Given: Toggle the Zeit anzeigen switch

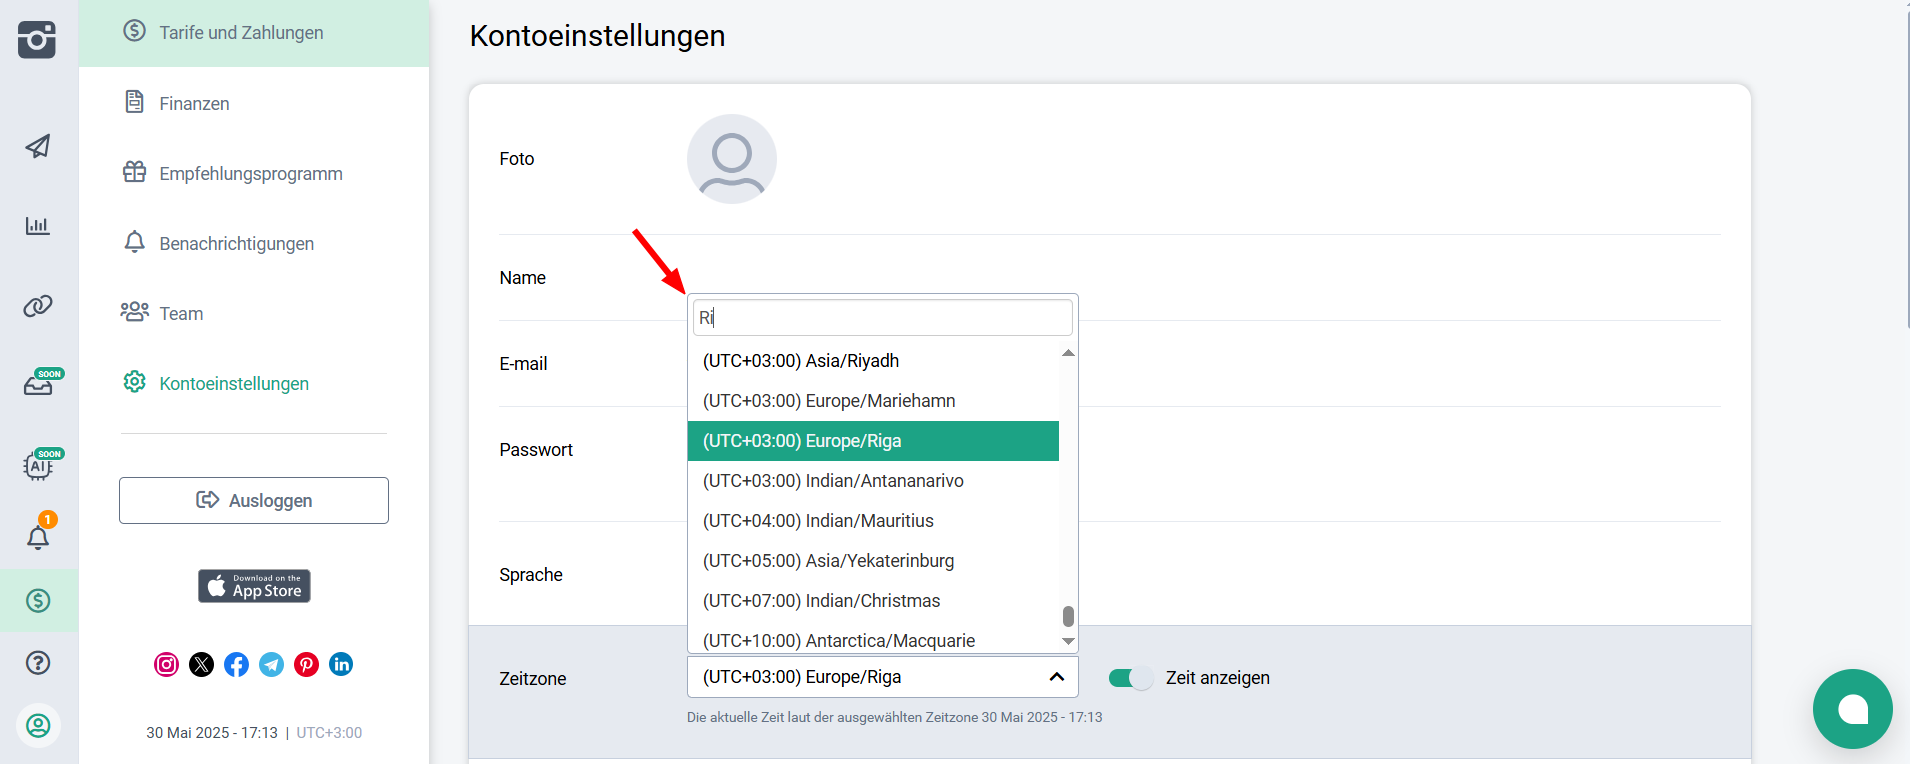Looking at the screenshot, I should (1130, 678).
